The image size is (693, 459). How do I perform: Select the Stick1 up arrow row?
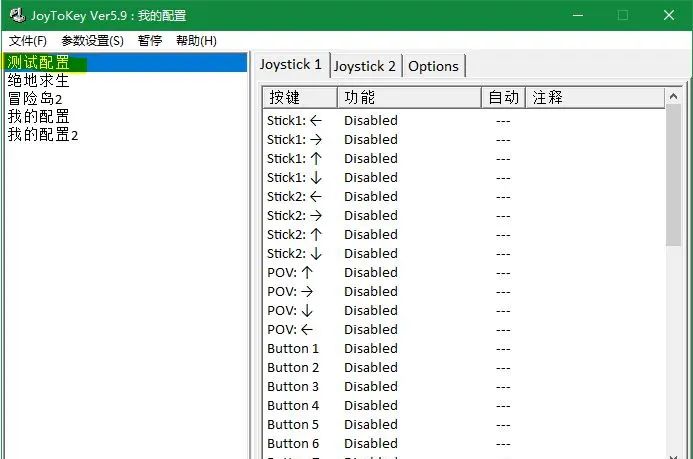[464, 159]
